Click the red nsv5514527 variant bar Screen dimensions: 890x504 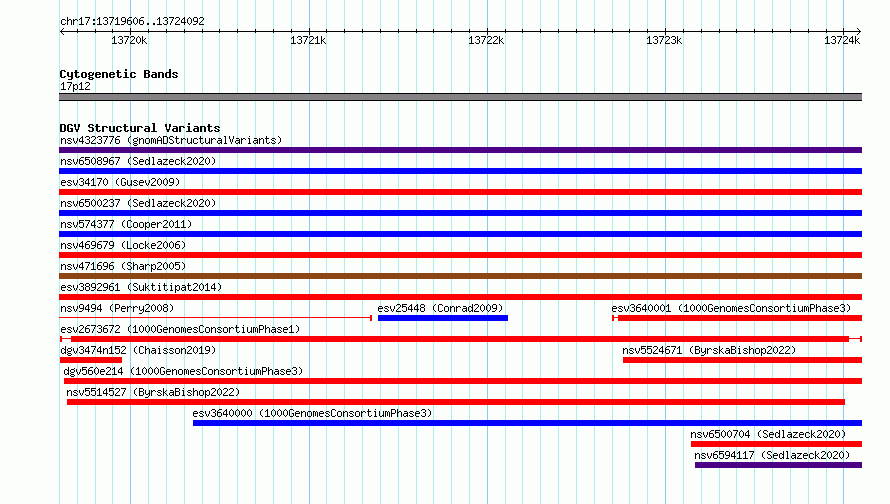(x=456, y=402)
